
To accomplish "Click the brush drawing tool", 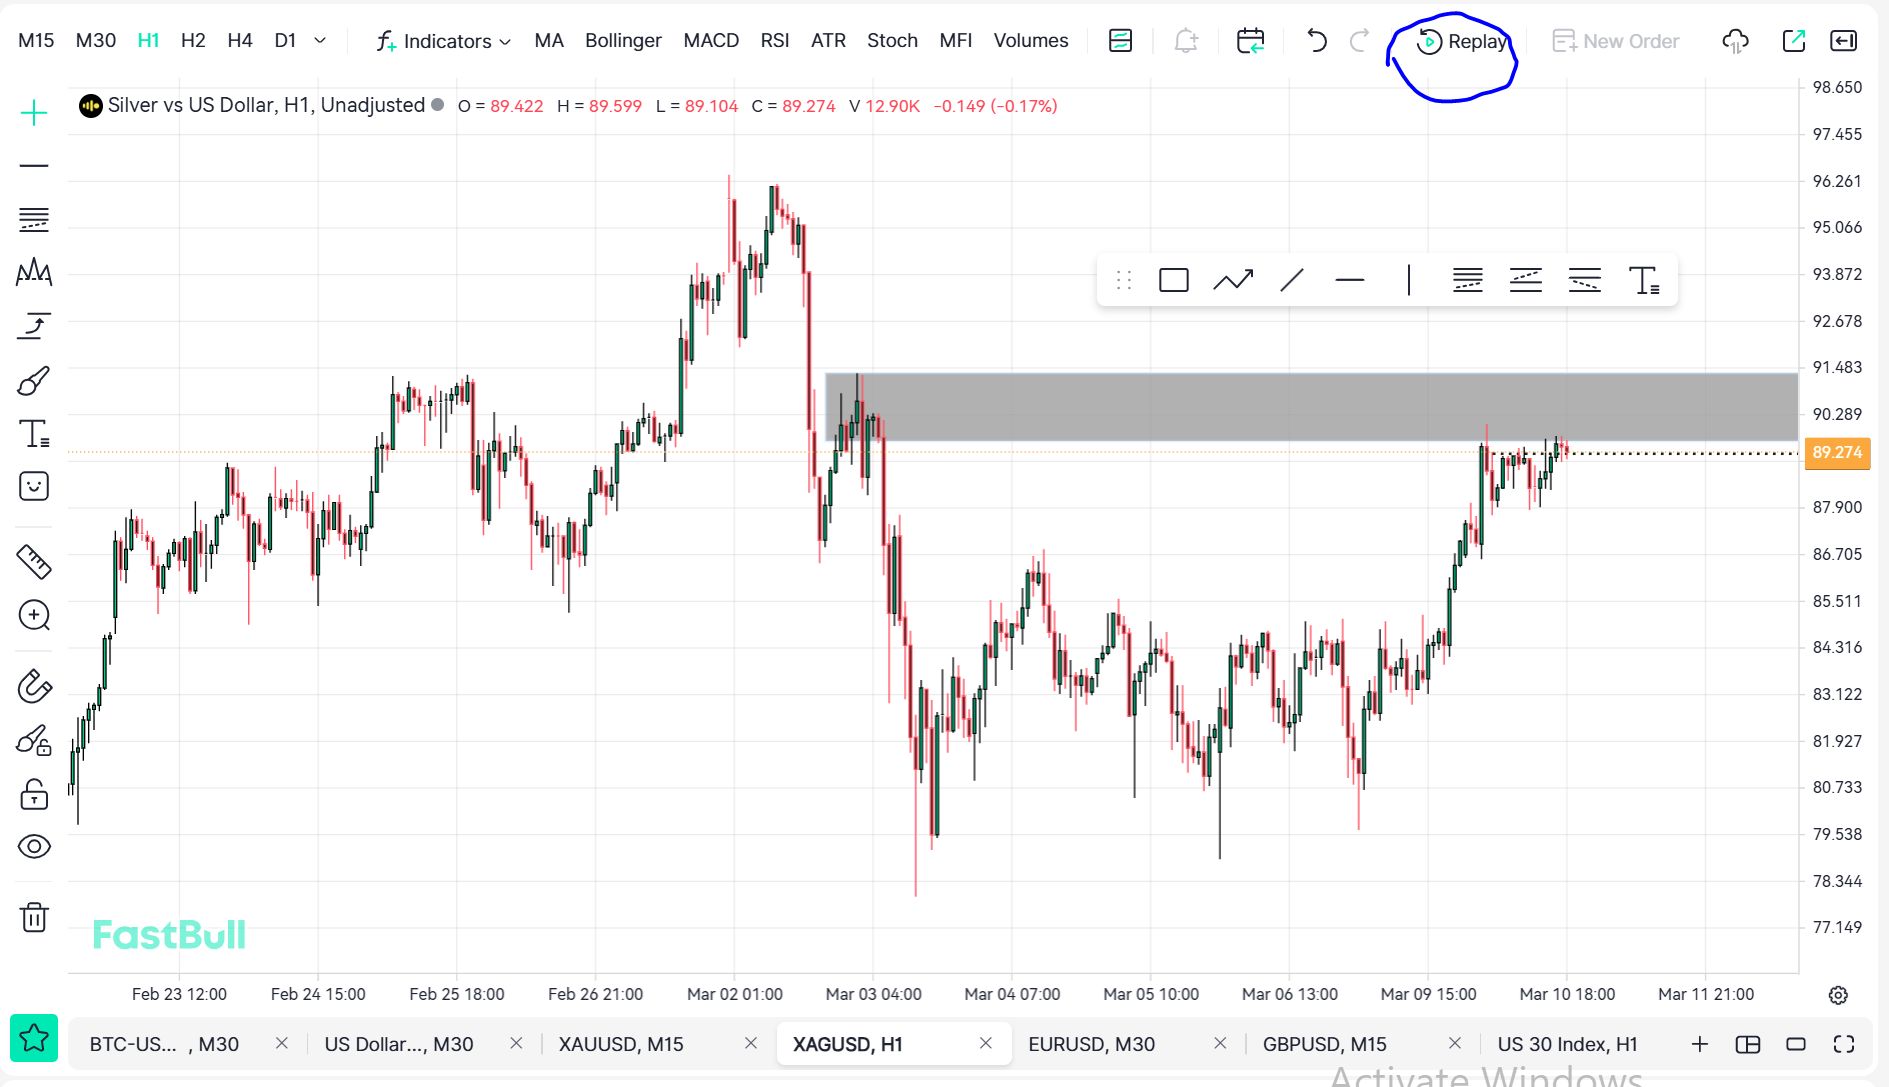I will pos(34,381).
